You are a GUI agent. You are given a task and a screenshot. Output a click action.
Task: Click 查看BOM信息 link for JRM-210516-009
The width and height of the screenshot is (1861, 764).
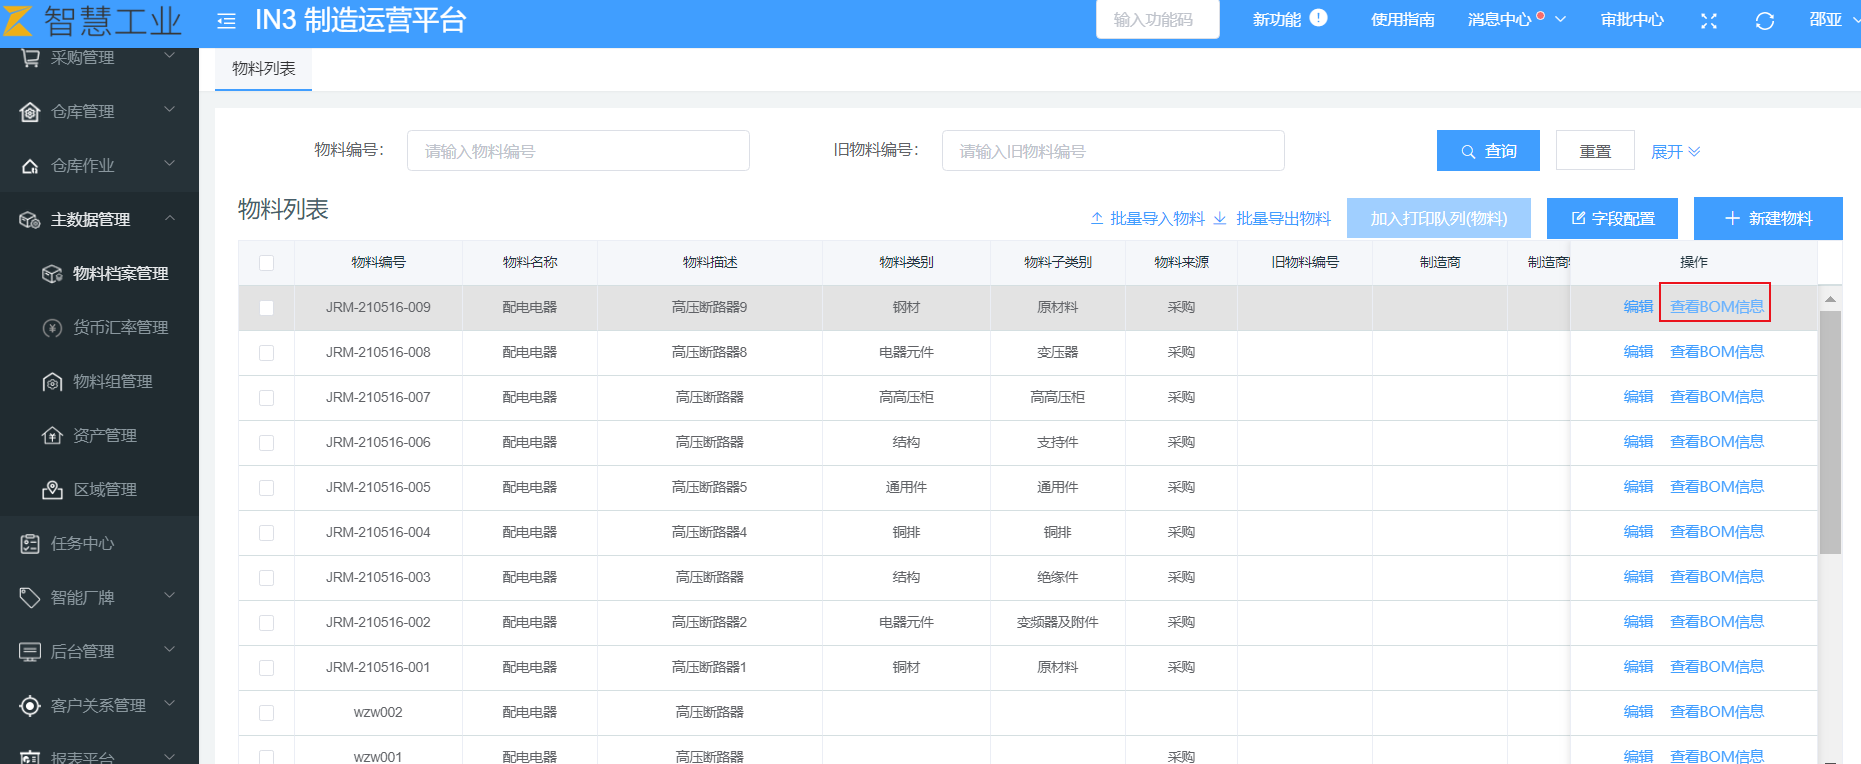(x=1716, y=307)
